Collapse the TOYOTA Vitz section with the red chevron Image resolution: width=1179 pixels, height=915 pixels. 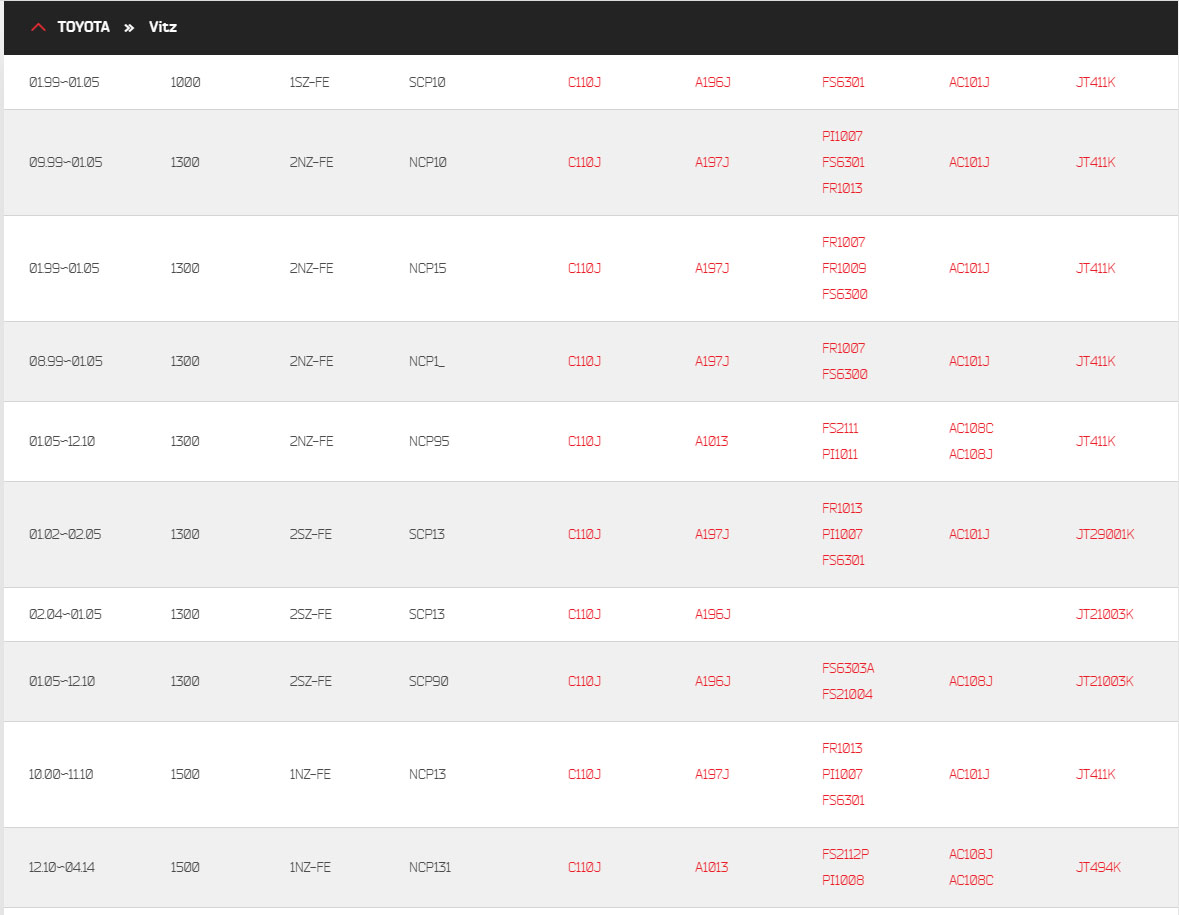click(x=38, y=27)
